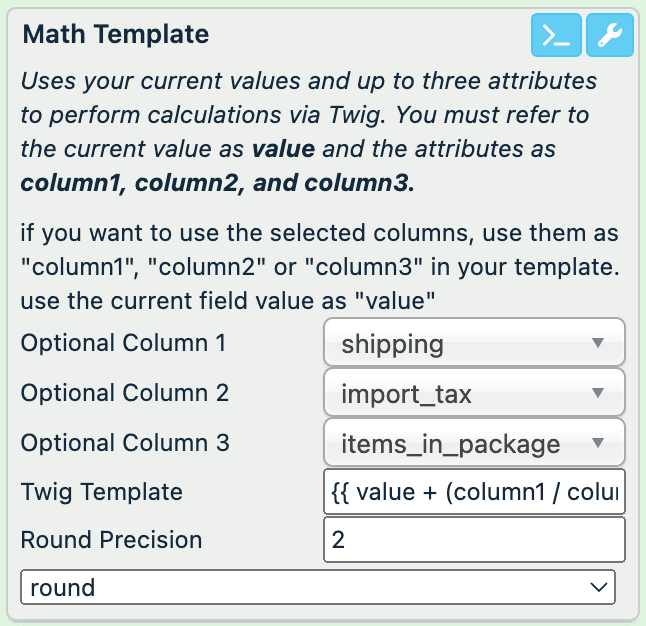The width and height of the screenshot is (646, 626).
Task: Click the Round Precision label
Action: [x=111, y=540]
